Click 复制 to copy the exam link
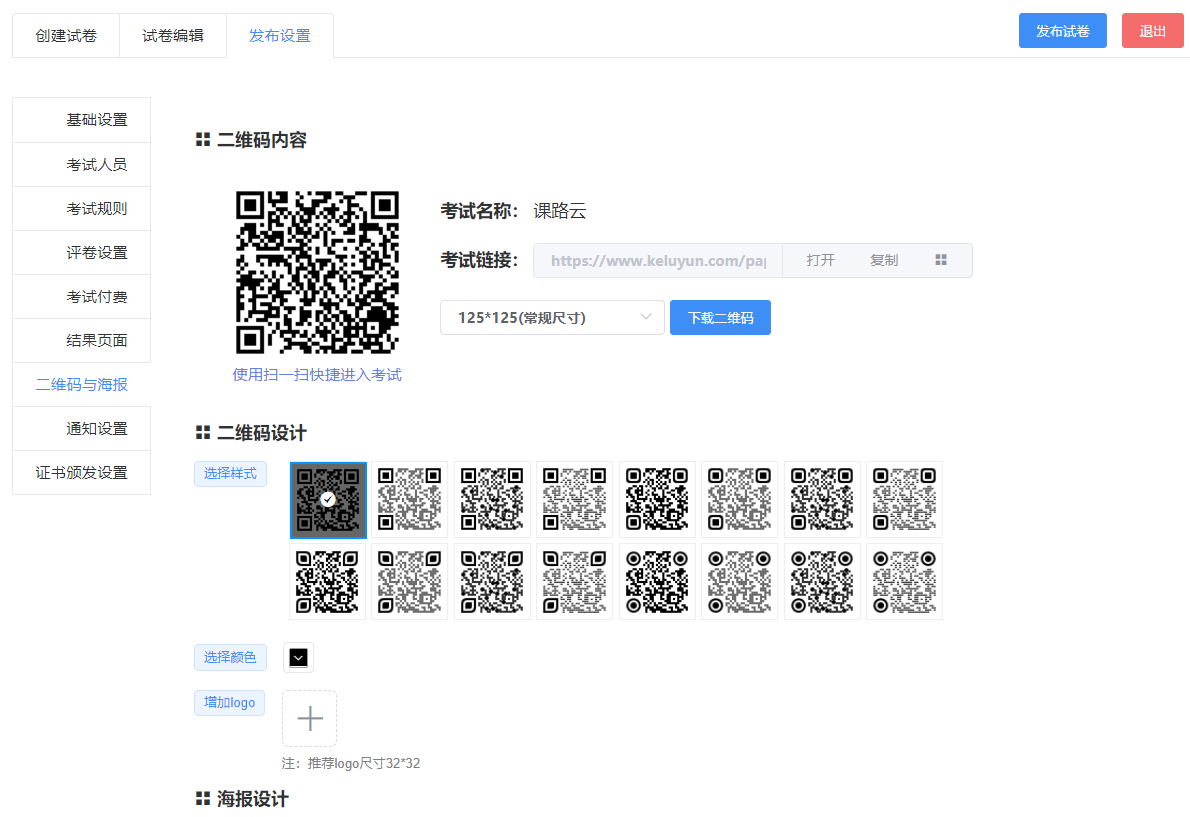1190x817 pixels. [x=884, y=260]
